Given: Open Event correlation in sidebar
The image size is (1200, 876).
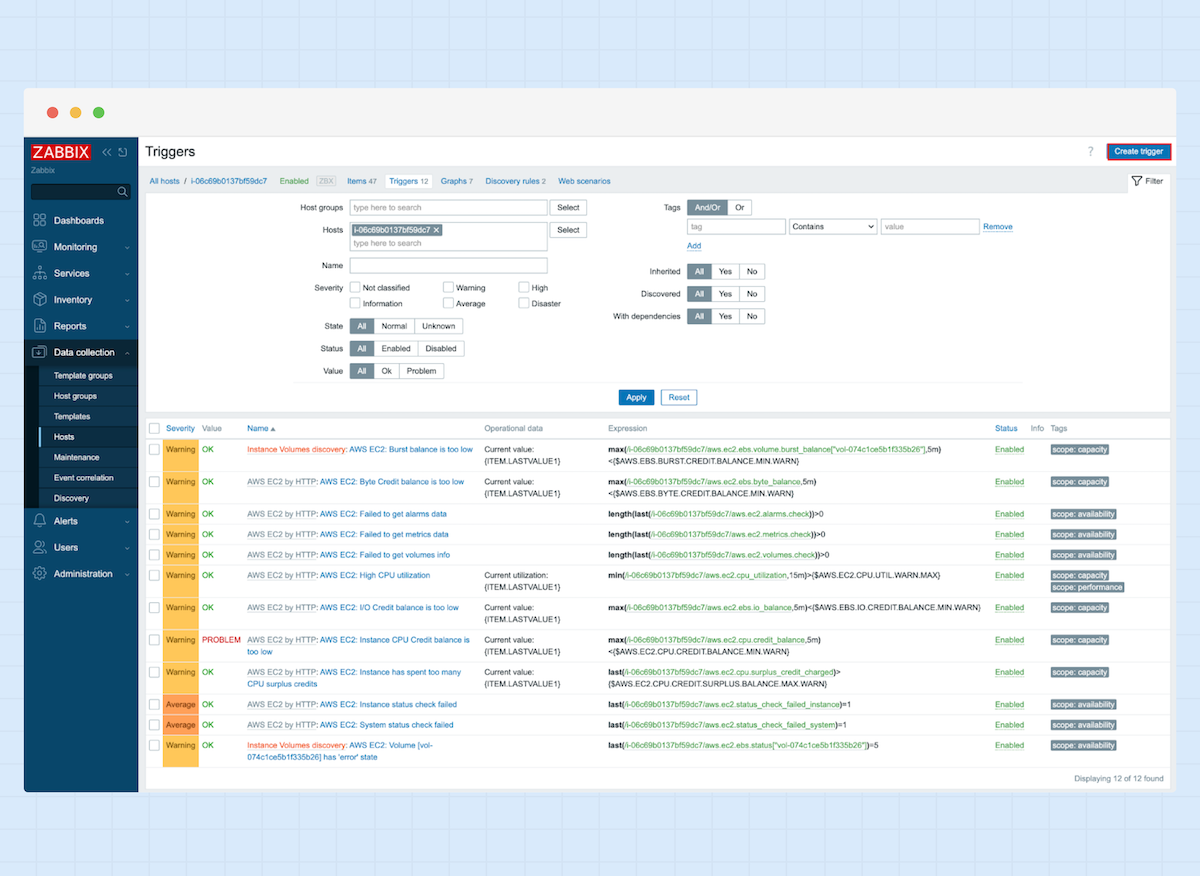Looking at the screenshot, I should 83,478.
